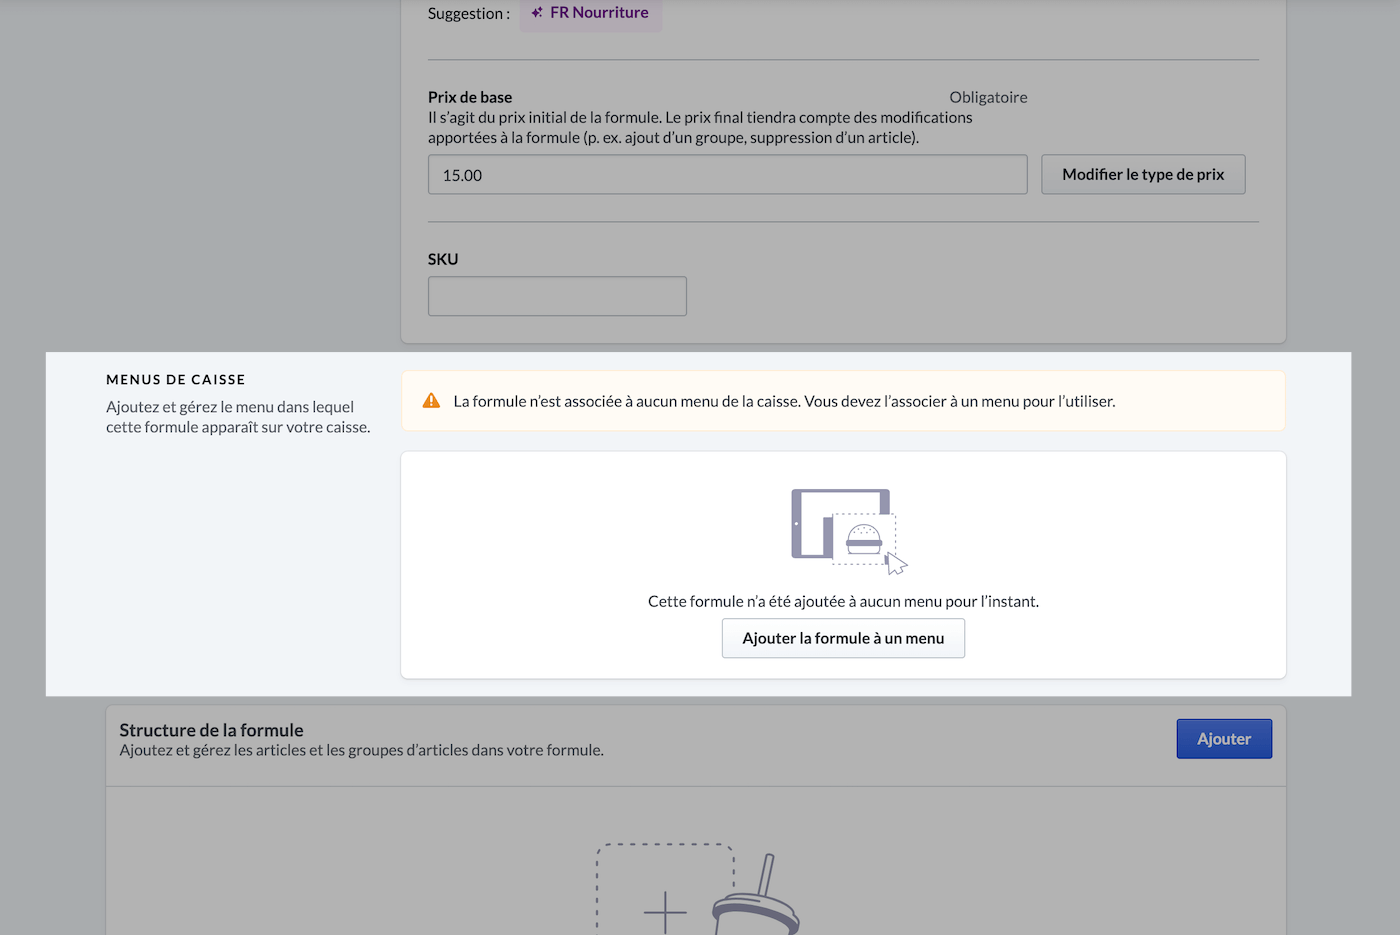
Task: Click the Suggestion label text
Action: click(x=468, y=13)
